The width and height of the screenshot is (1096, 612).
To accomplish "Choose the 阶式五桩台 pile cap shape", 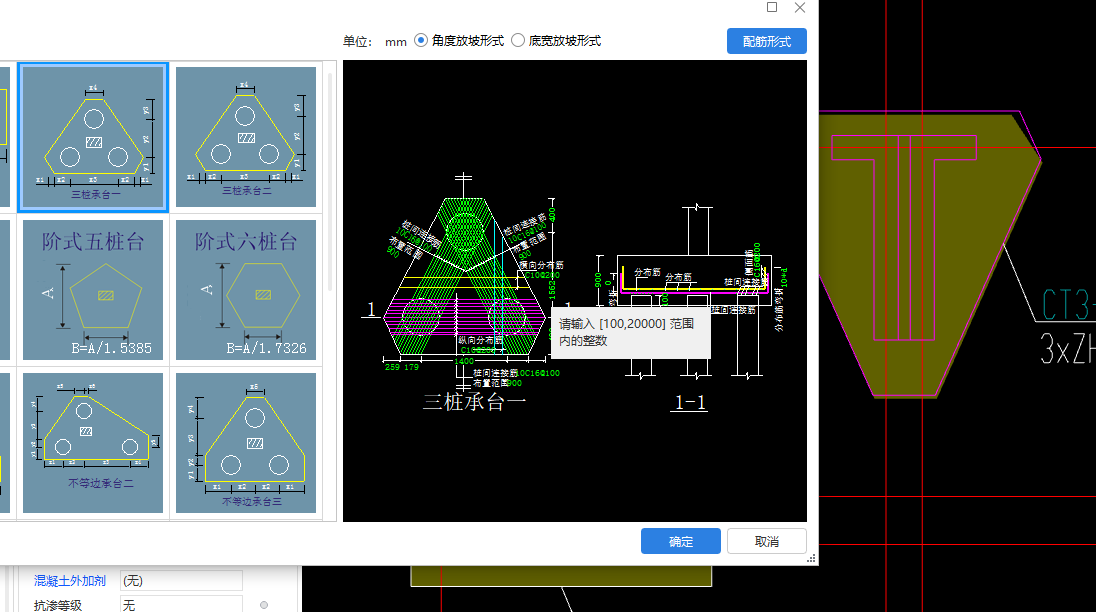I will click(93, 290).
